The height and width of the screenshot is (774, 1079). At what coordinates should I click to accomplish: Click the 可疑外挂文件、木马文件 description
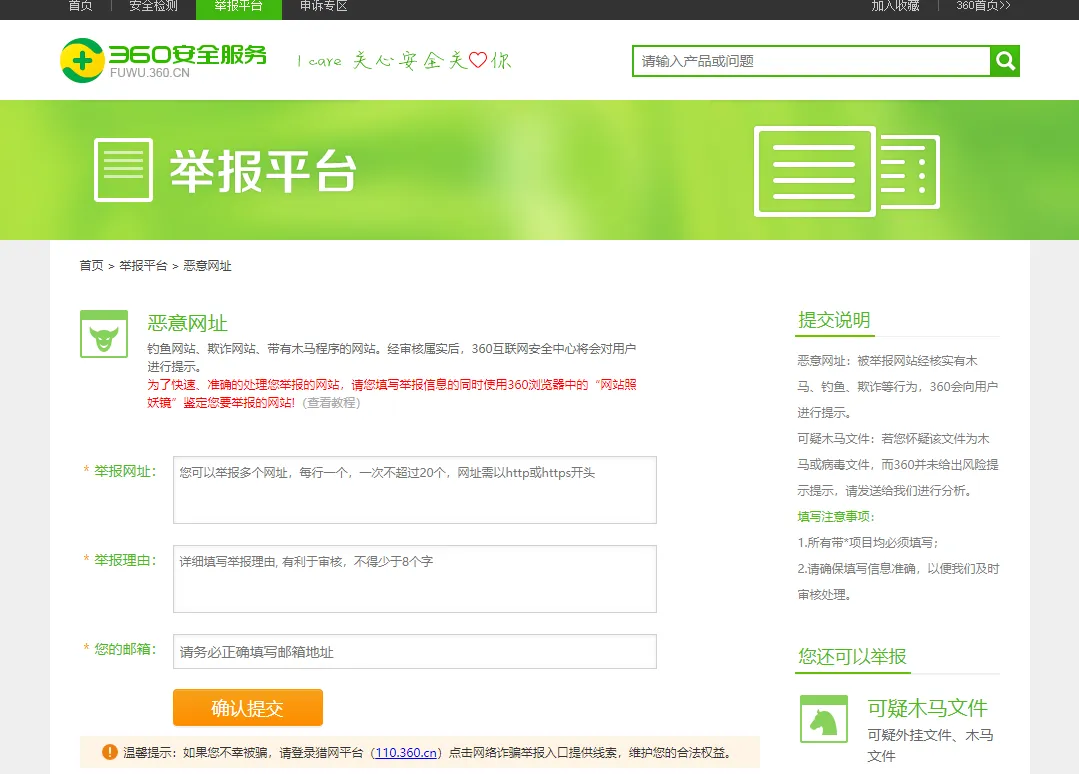point(930,746)
